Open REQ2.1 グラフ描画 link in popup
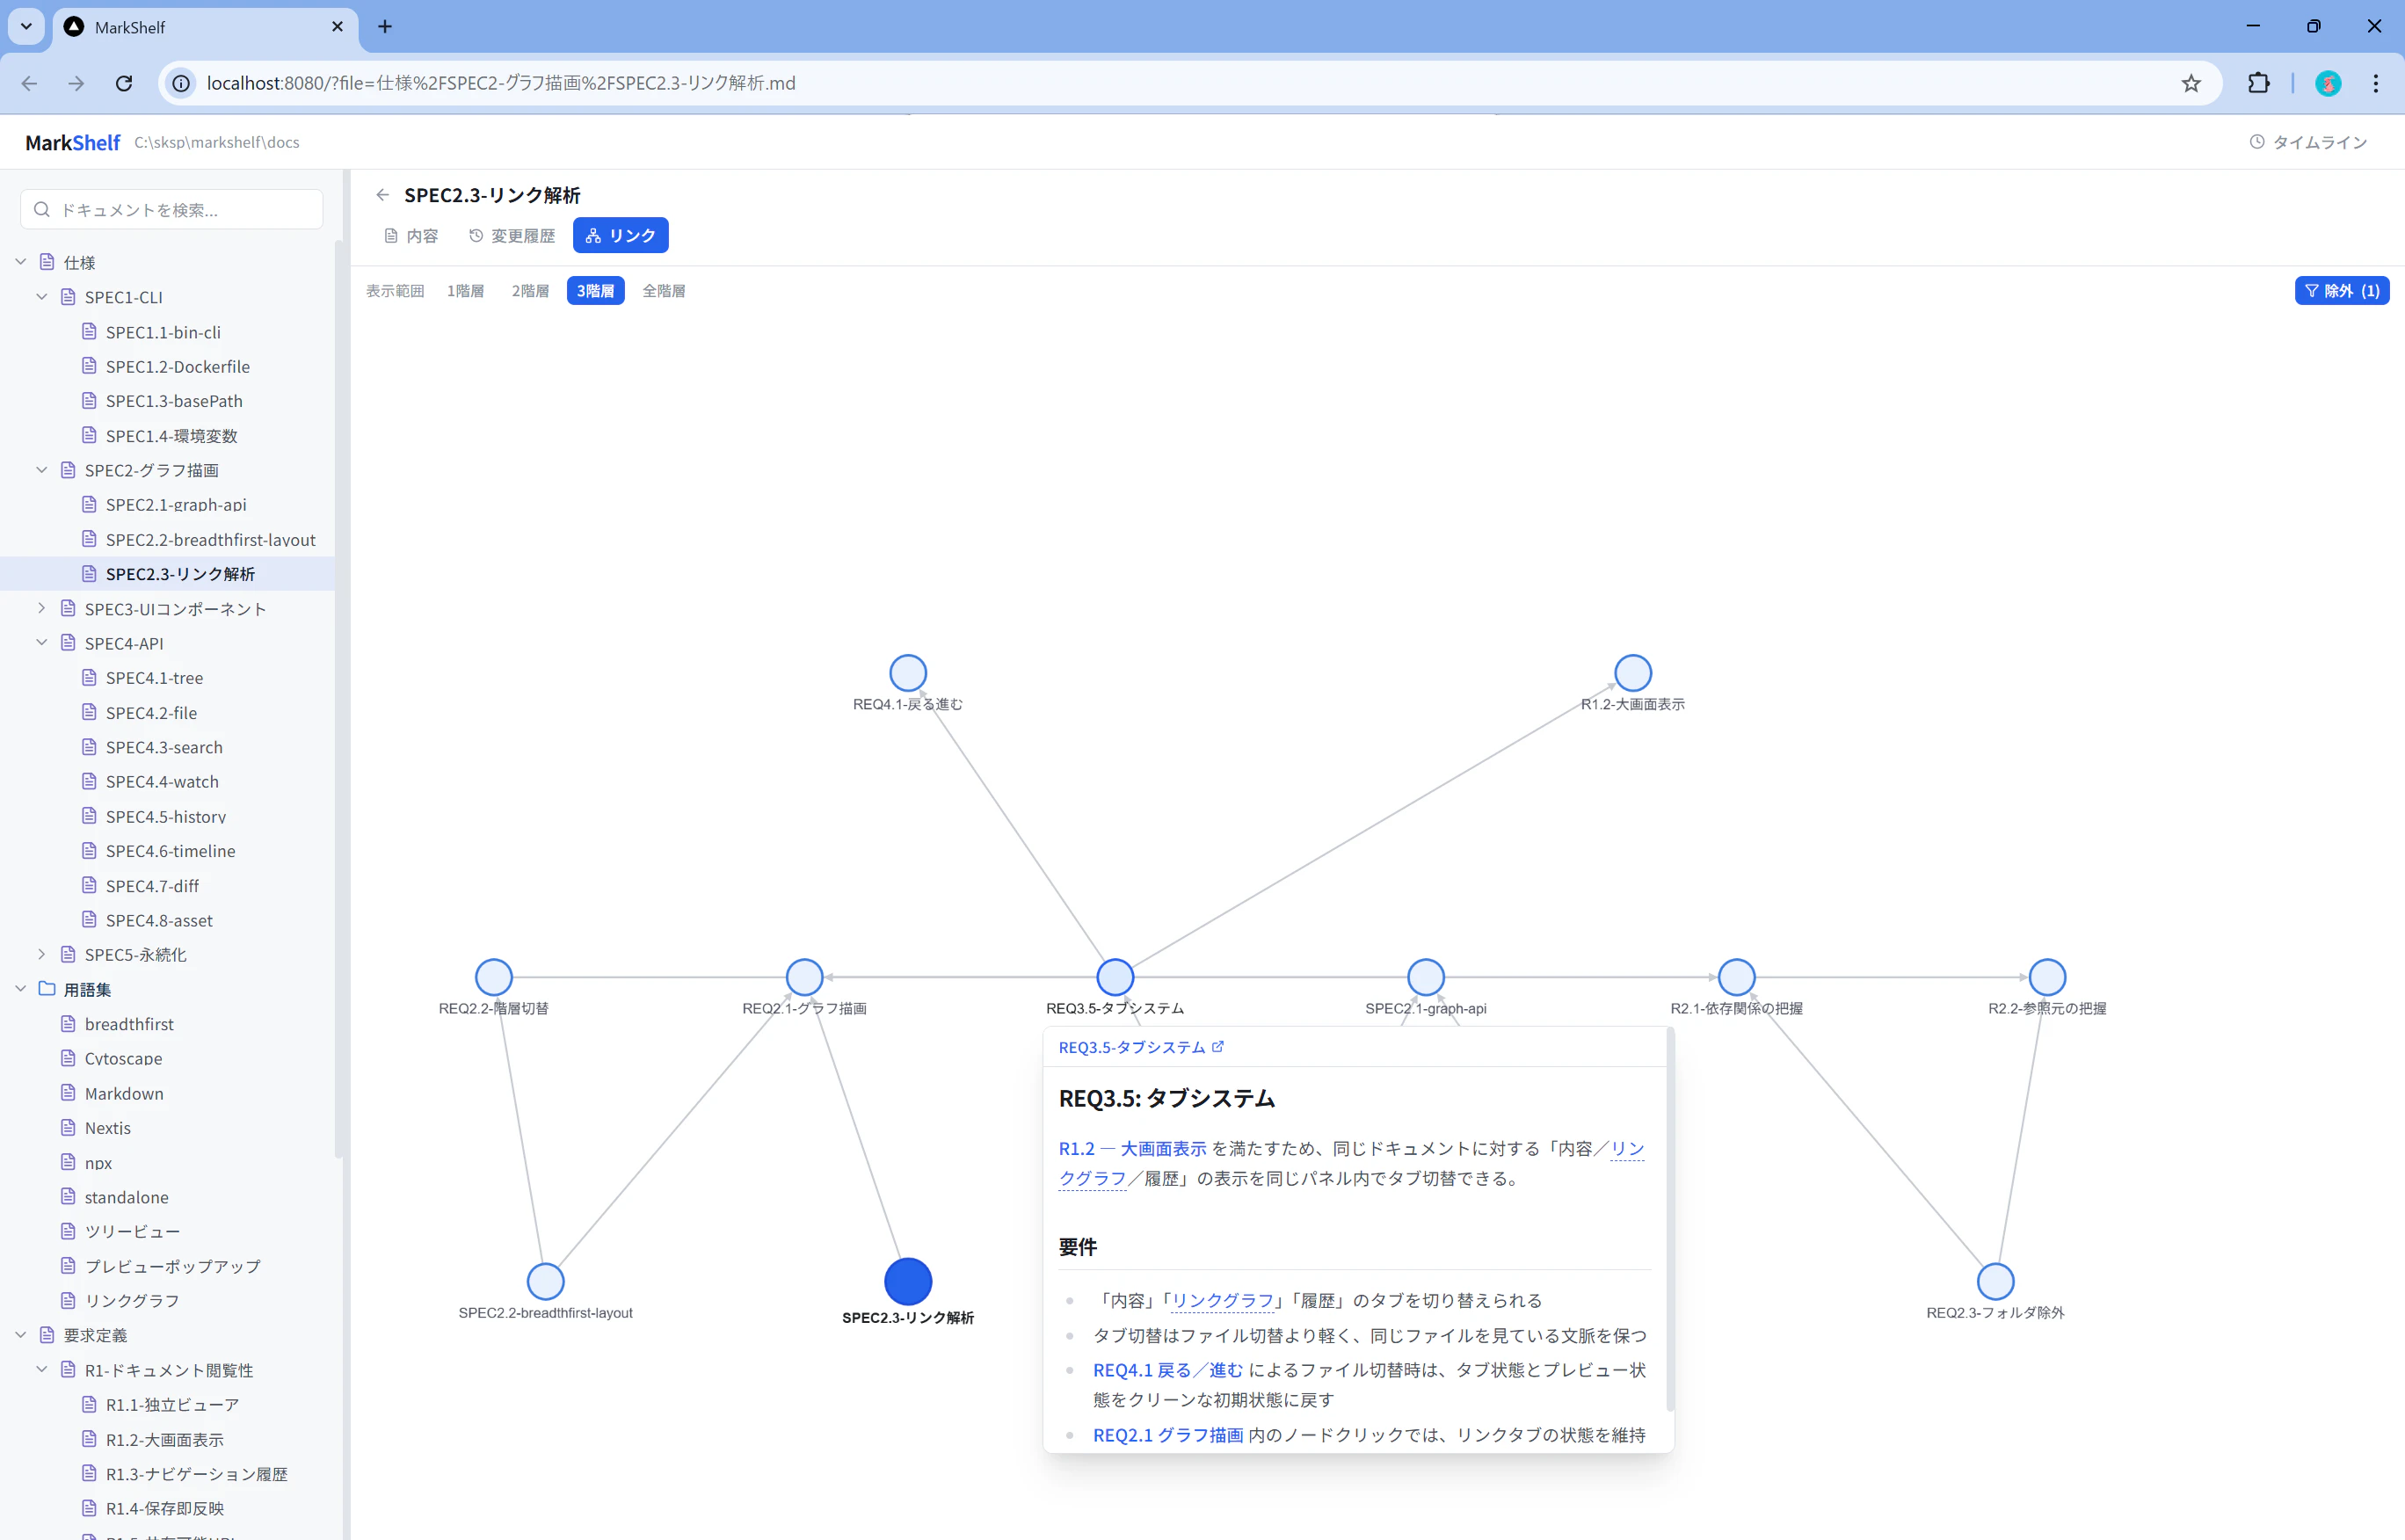The image size is (2405, 1540). coord(1167,1435)
